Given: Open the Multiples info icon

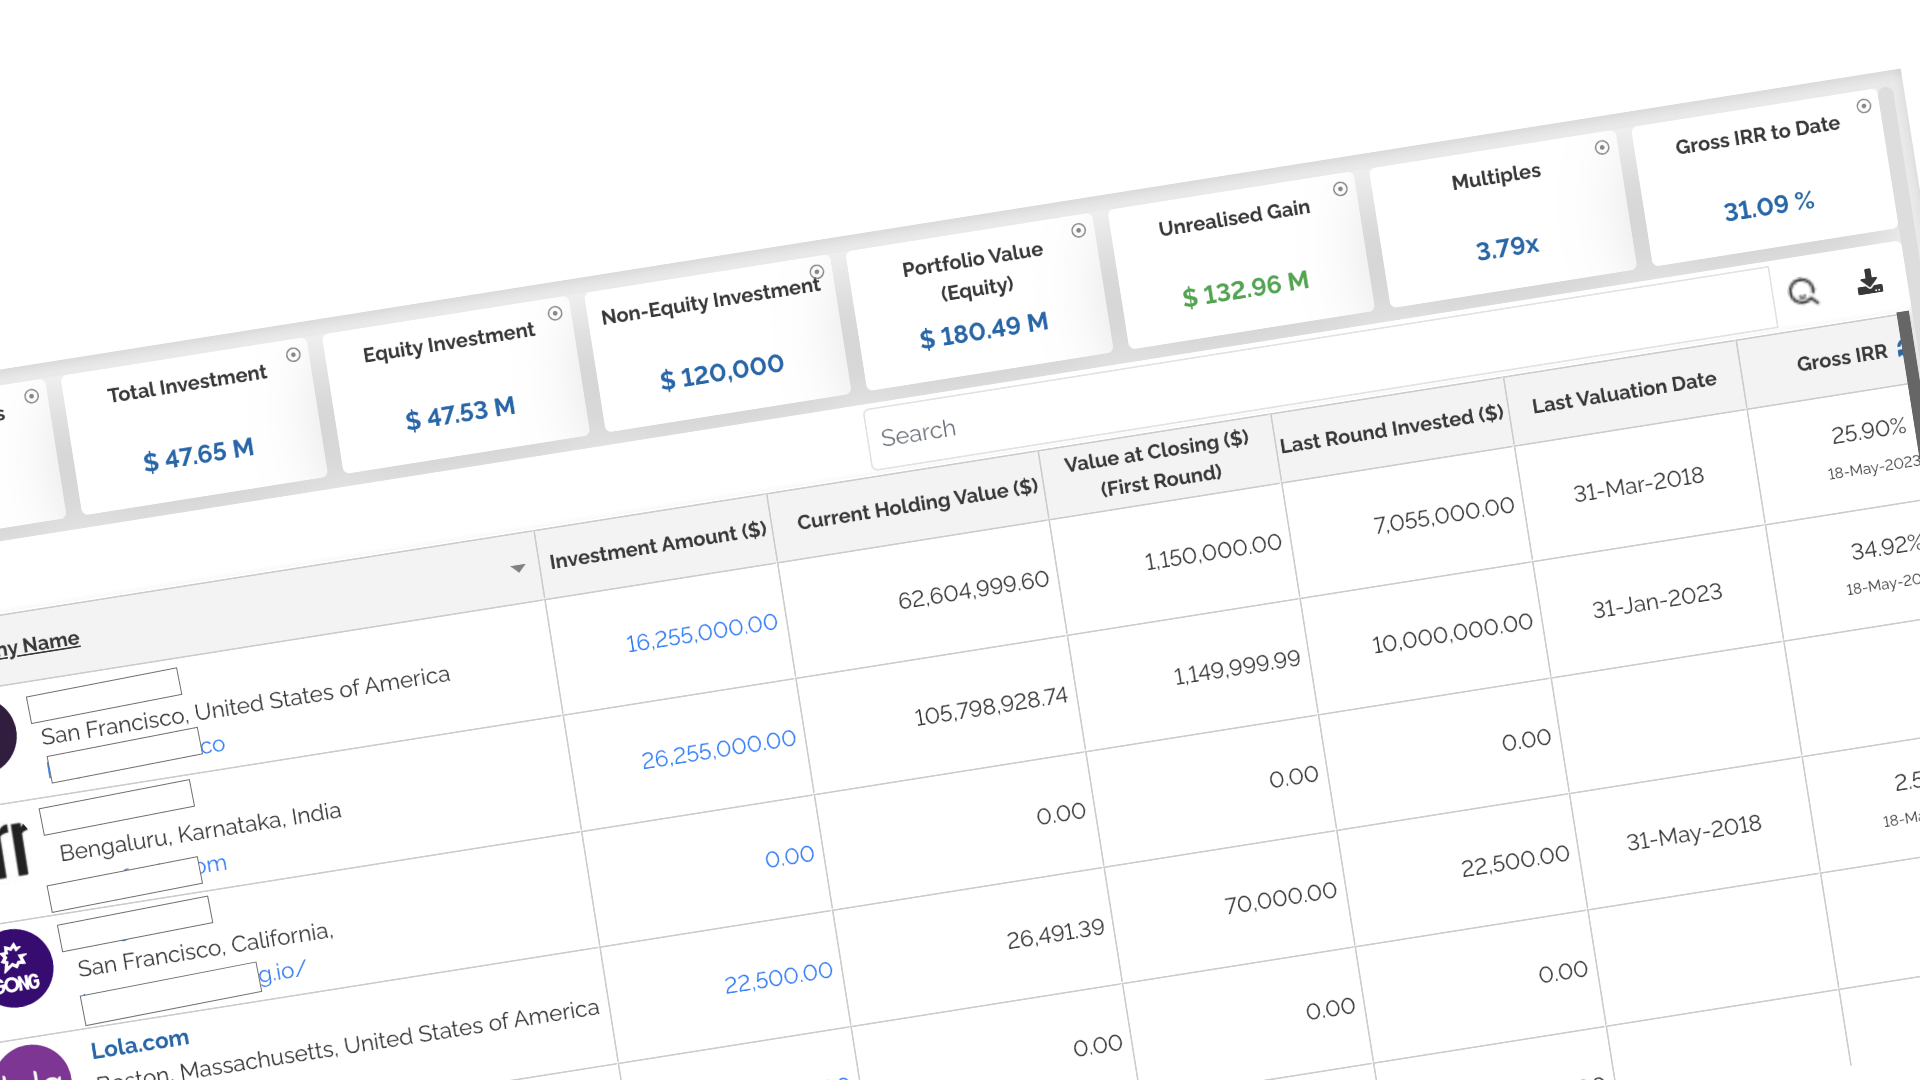Looking at the screenshot, I should pos(1604,146).
